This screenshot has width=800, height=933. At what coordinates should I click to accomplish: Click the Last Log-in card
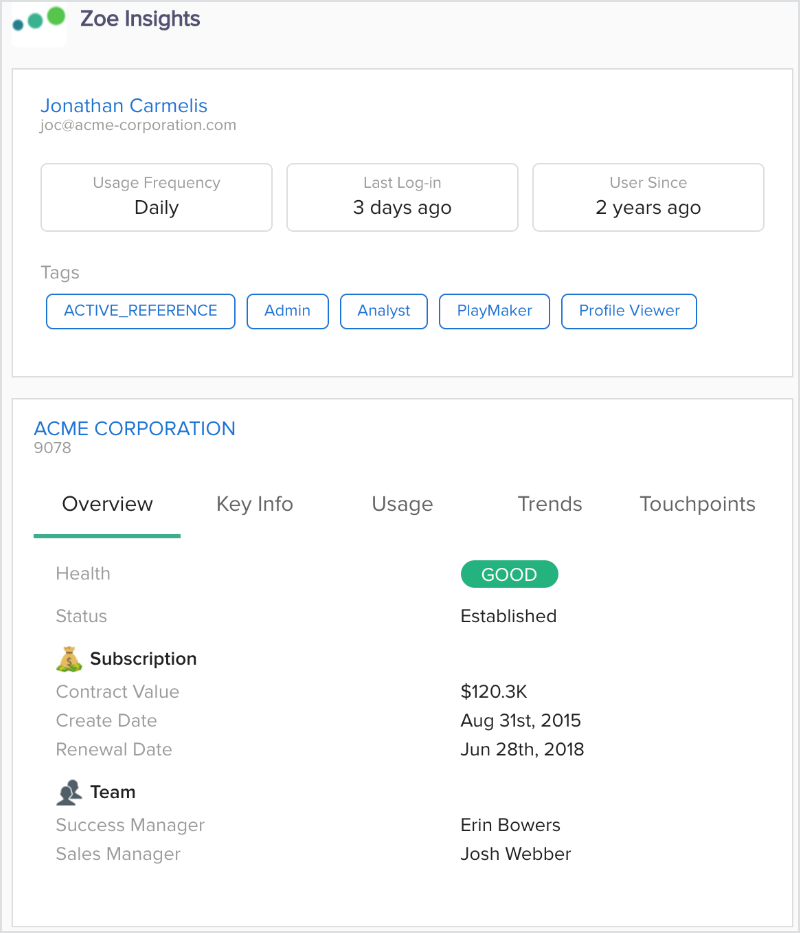402,197
